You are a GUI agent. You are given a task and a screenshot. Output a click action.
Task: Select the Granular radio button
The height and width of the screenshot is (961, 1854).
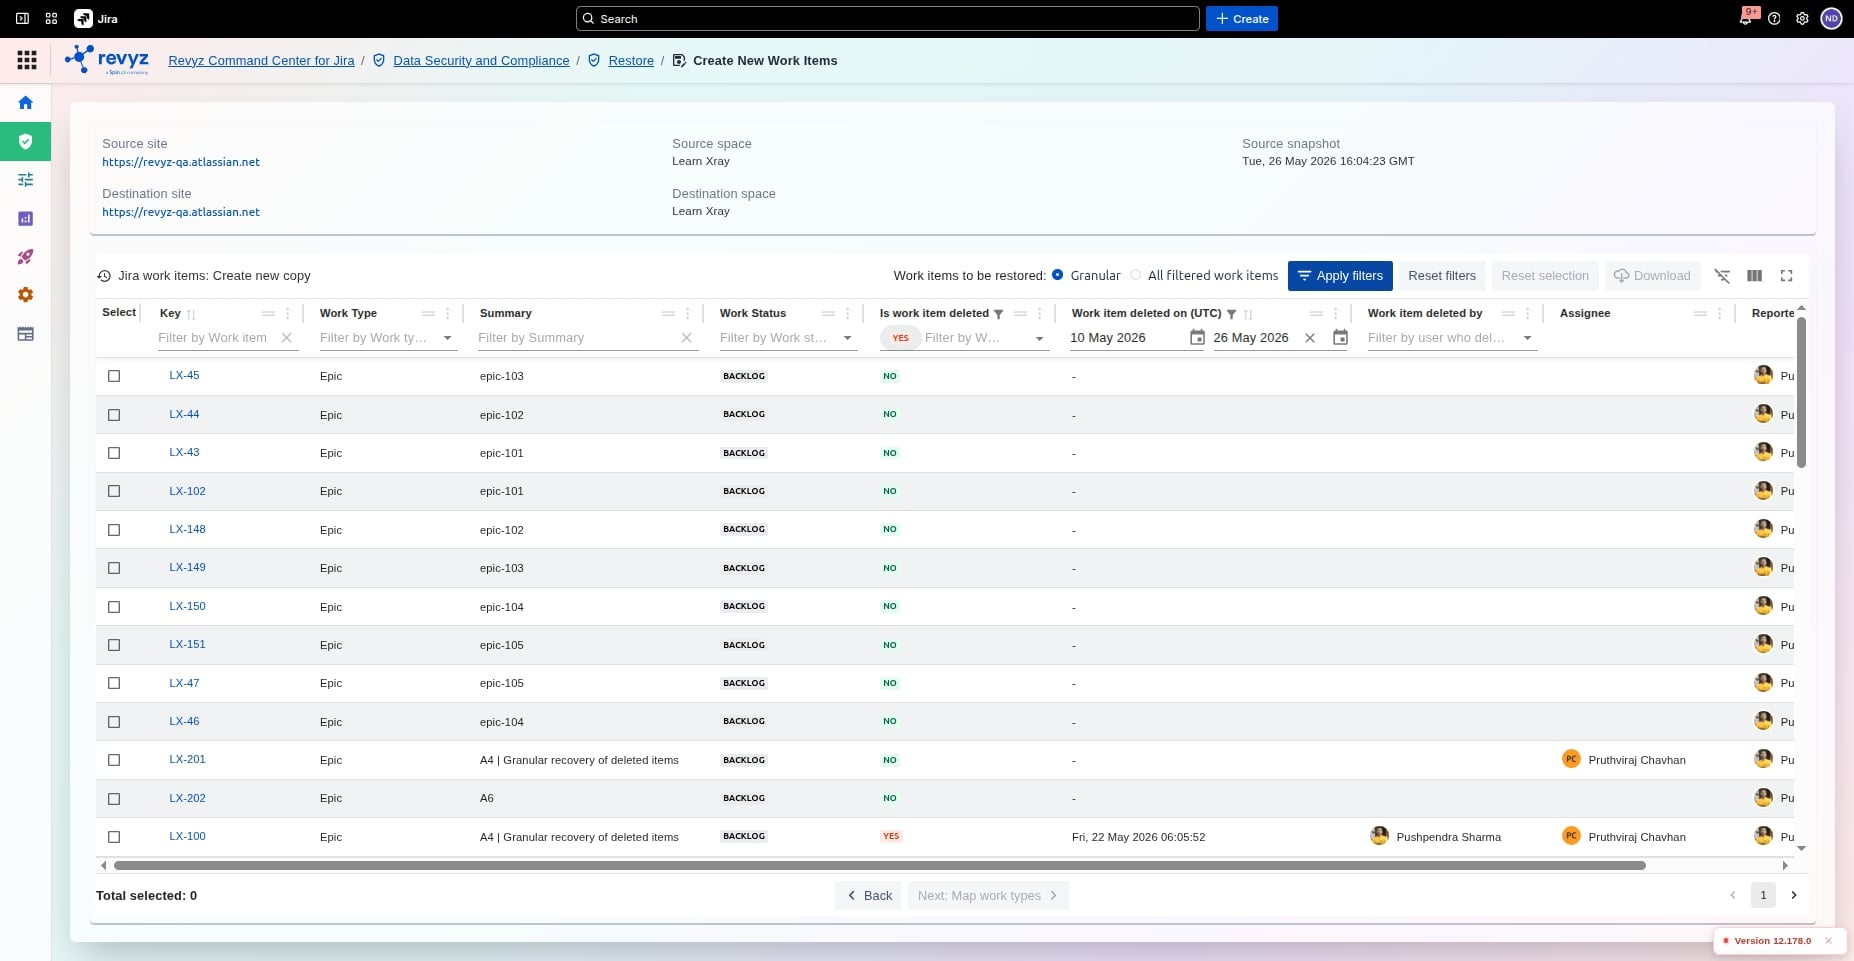tap(1058, 275)
